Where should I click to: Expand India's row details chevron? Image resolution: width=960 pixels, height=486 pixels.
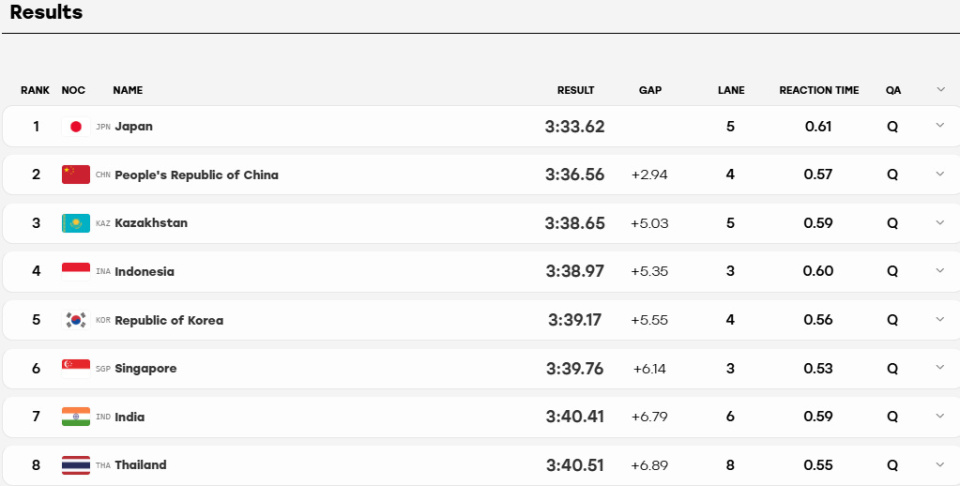(x=940, y=416)
